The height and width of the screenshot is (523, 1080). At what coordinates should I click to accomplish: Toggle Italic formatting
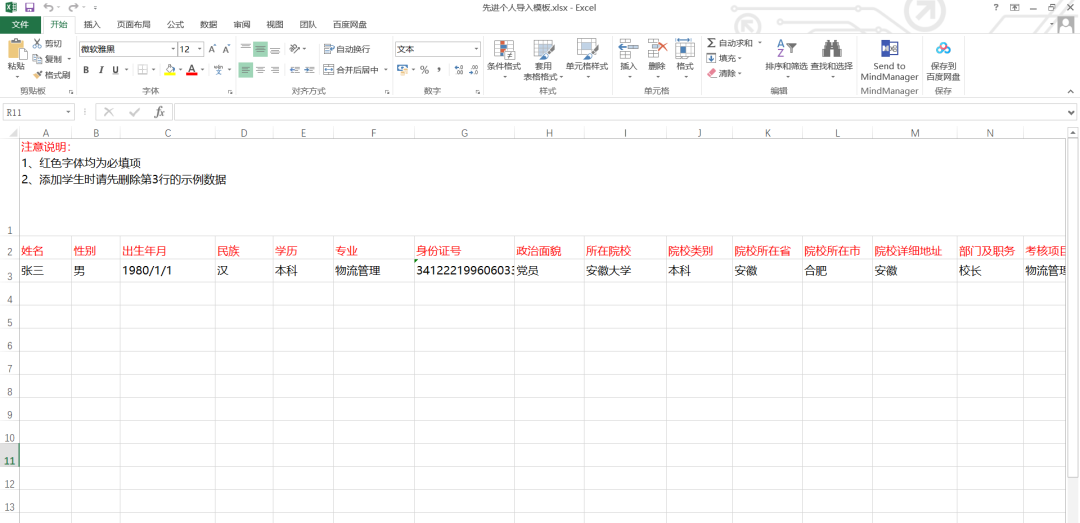(x=101, y=70)
